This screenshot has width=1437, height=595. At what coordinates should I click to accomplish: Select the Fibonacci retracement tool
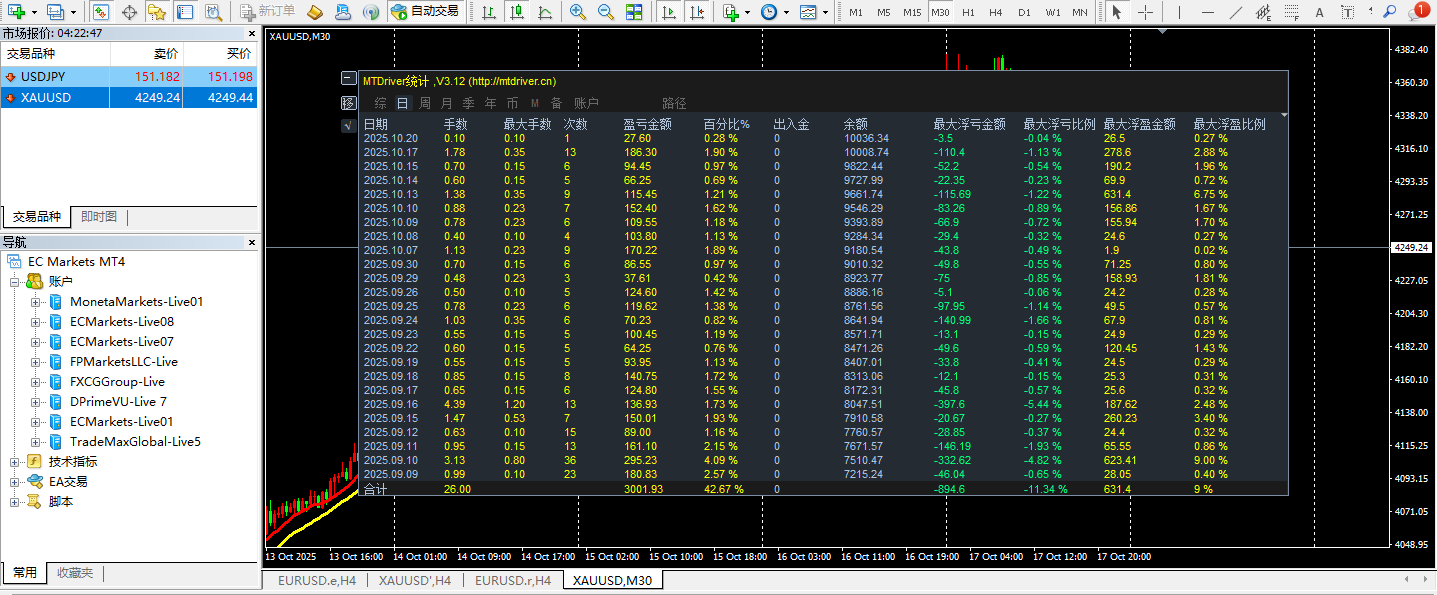[x=1291, y=12]
